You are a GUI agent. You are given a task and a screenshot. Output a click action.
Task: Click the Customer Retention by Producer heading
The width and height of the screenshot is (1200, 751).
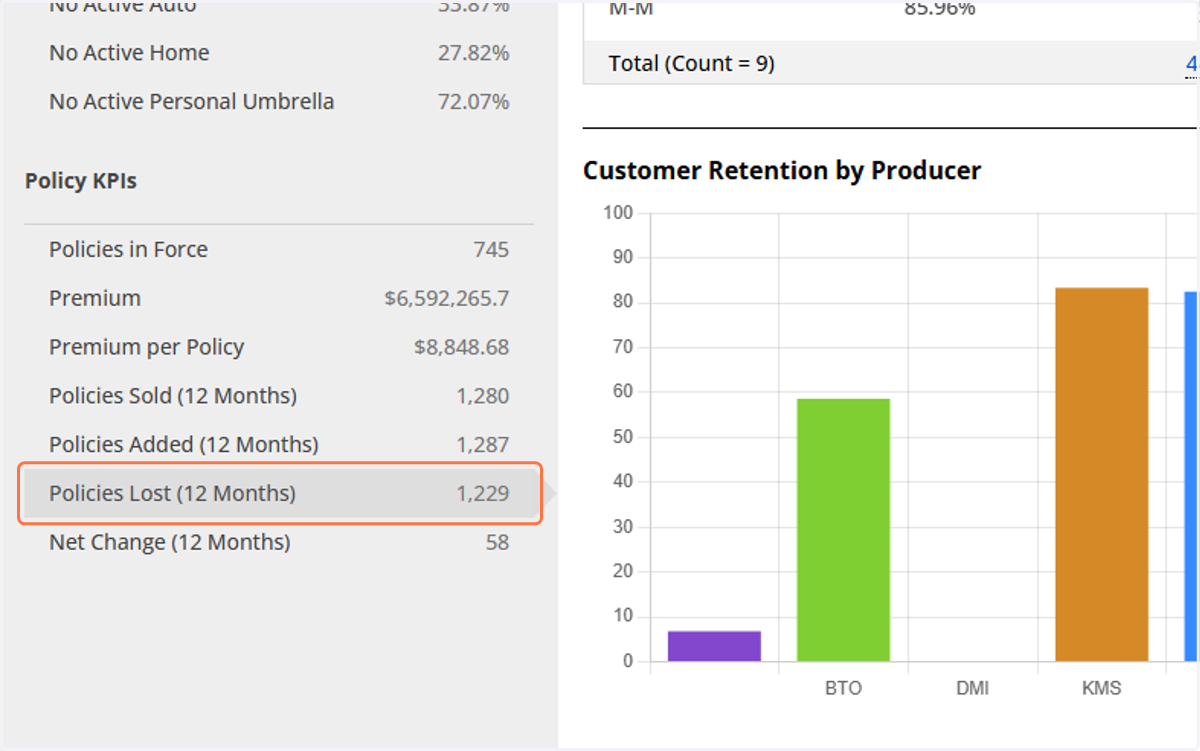point(782,171)
